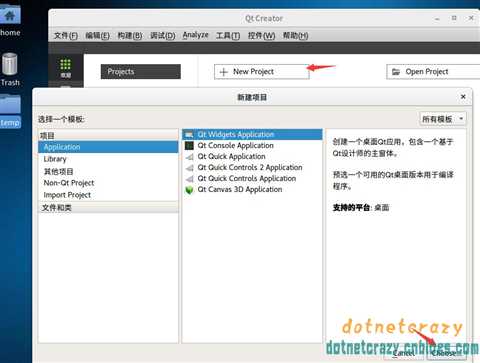Image resolution: width=480 pixels, height=363 pixels.
Task: Click the Cancel button
Action: pos(404,353)
